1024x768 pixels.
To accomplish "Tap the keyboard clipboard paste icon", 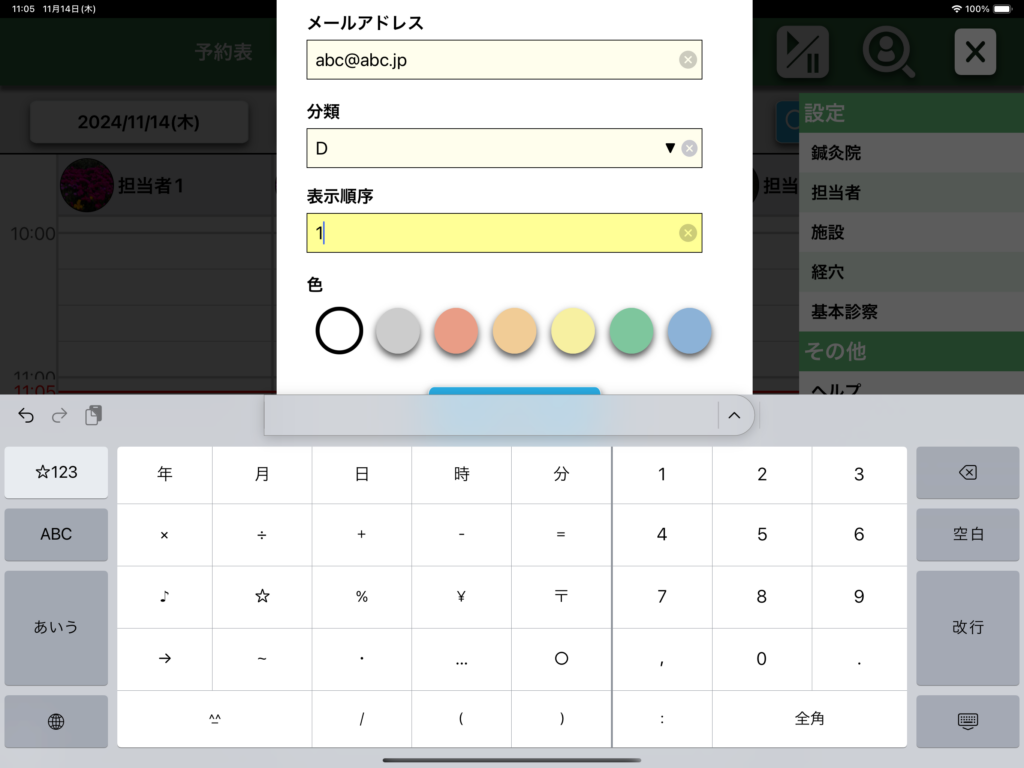I will click(x=93, y=416).
